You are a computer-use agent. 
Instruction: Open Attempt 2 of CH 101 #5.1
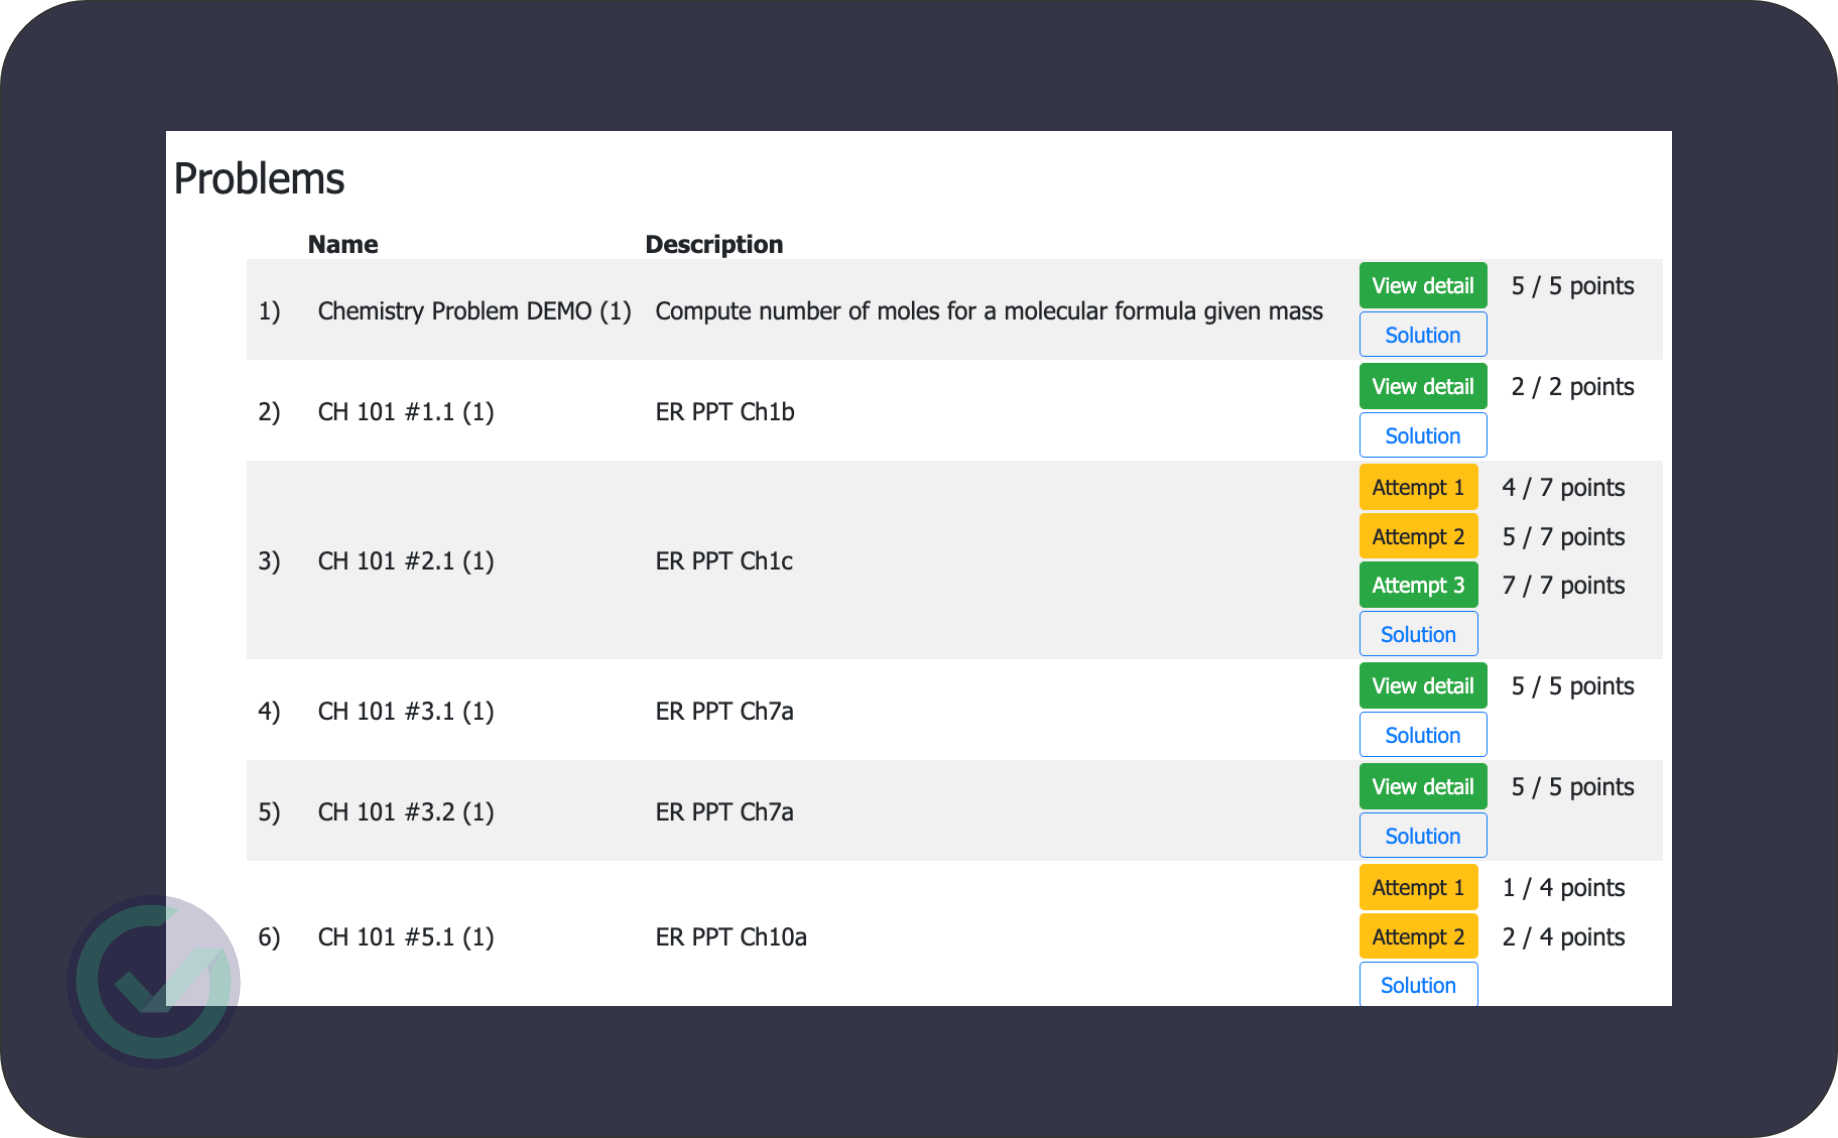coord(1417,937)
